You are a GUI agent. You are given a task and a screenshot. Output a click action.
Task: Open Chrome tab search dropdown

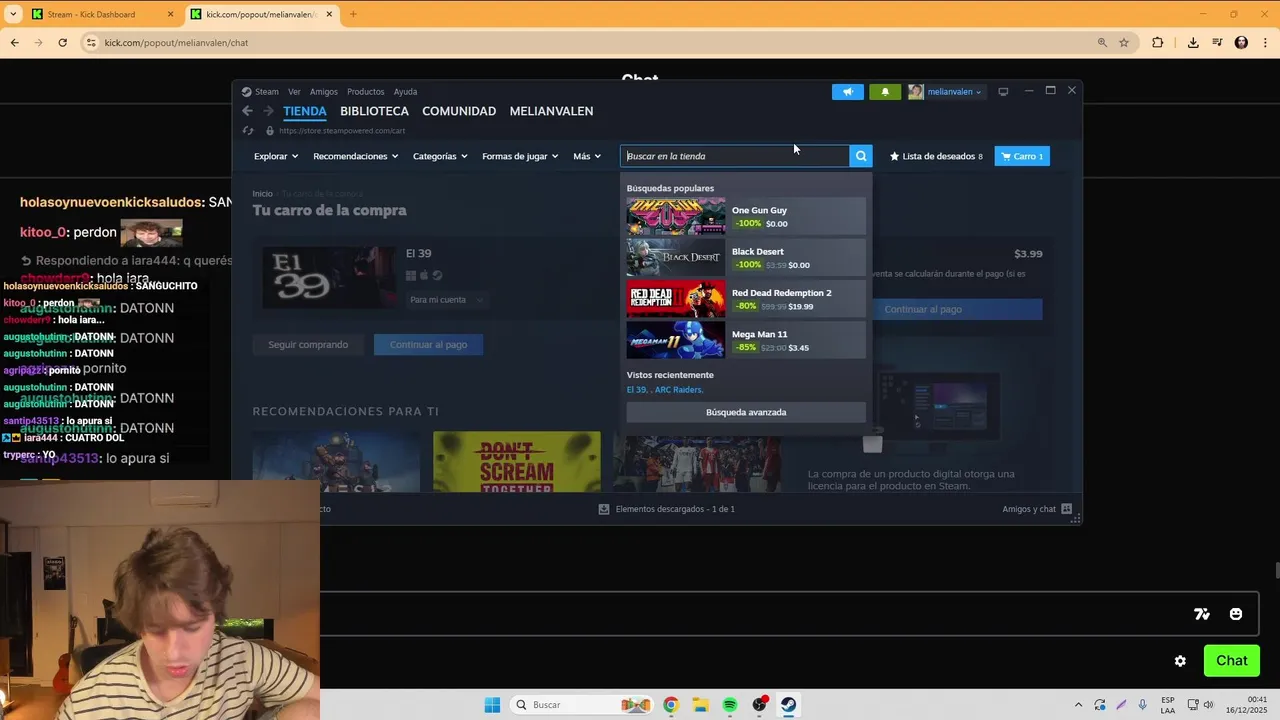tap(14, 14)
